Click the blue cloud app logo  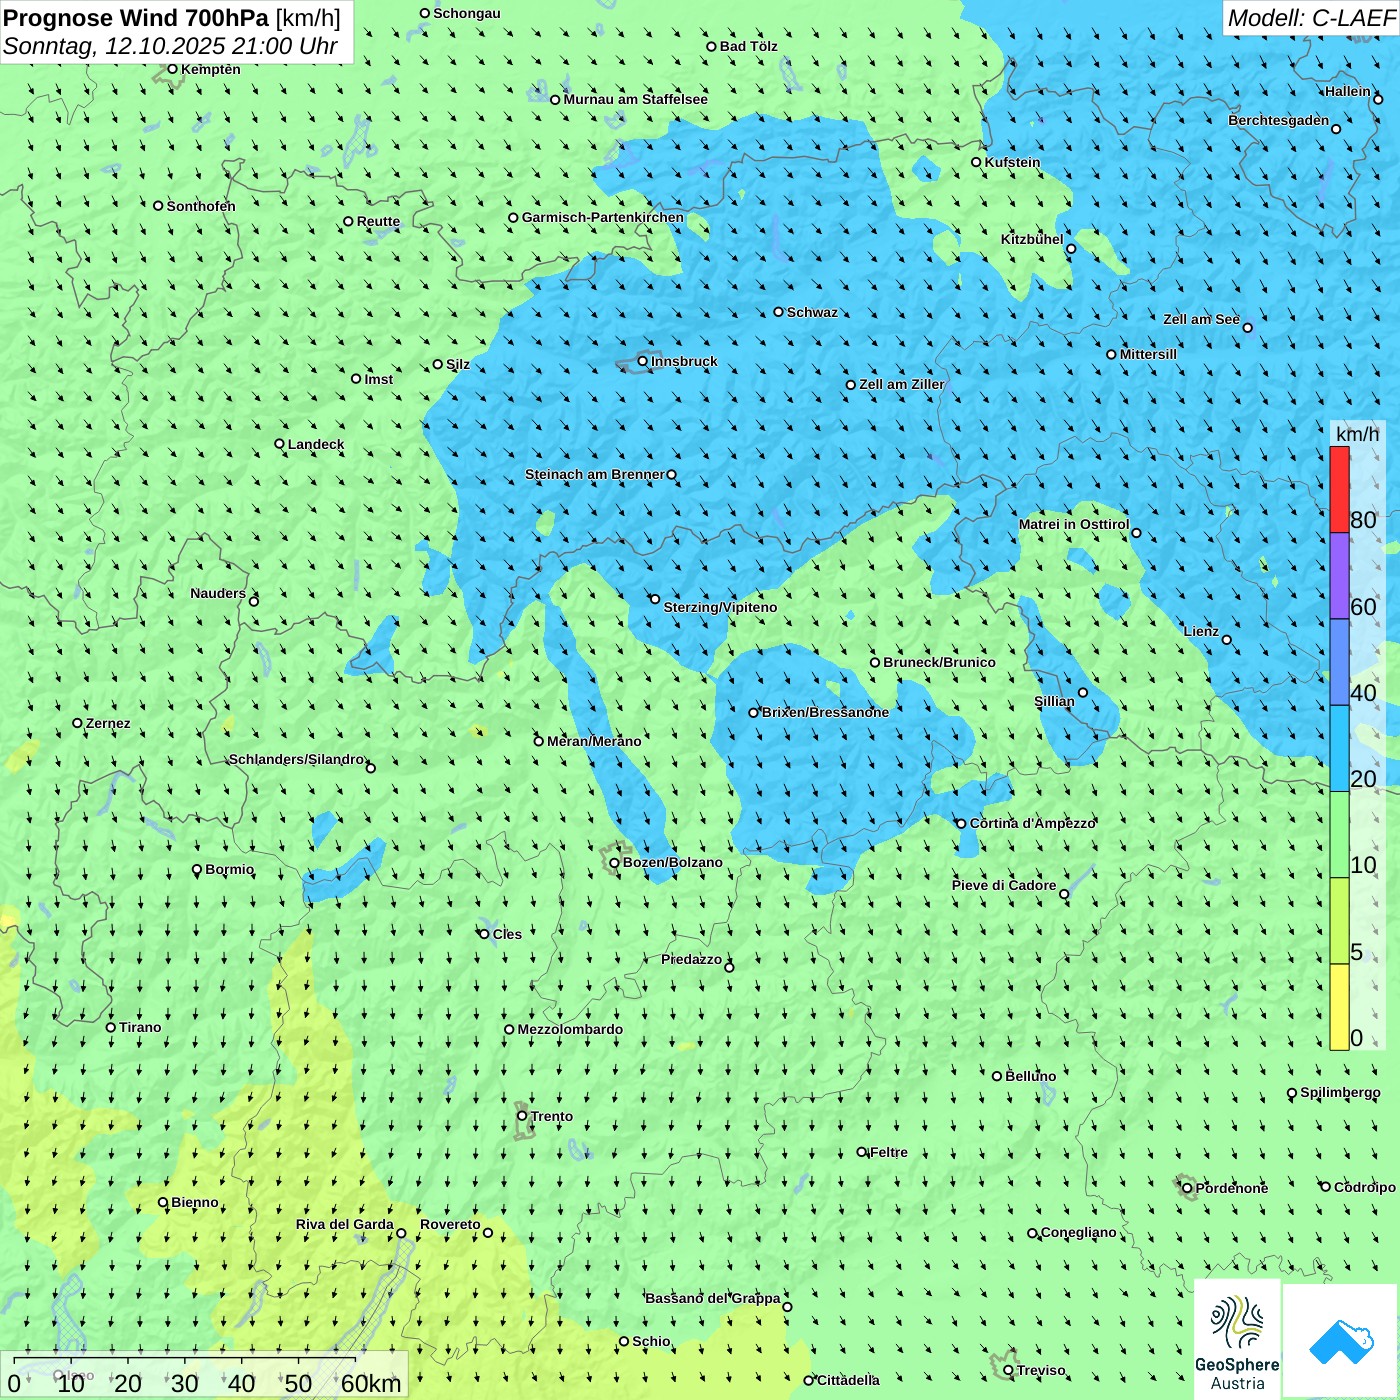pos(1340,1340)
